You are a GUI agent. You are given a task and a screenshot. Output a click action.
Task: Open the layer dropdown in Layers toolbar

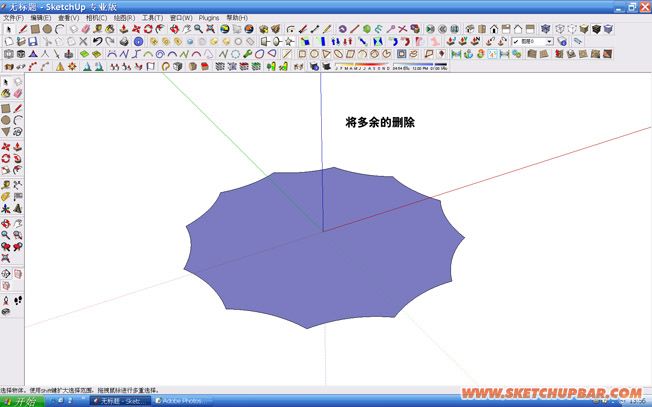pyautogui.click(x=549, y=42)
